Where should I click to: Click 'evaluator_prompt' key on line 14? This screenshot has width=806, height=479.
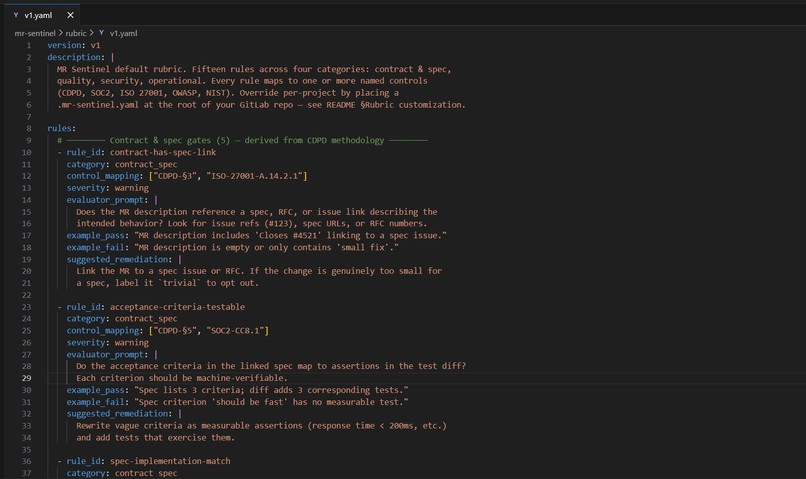coord(105,199)
